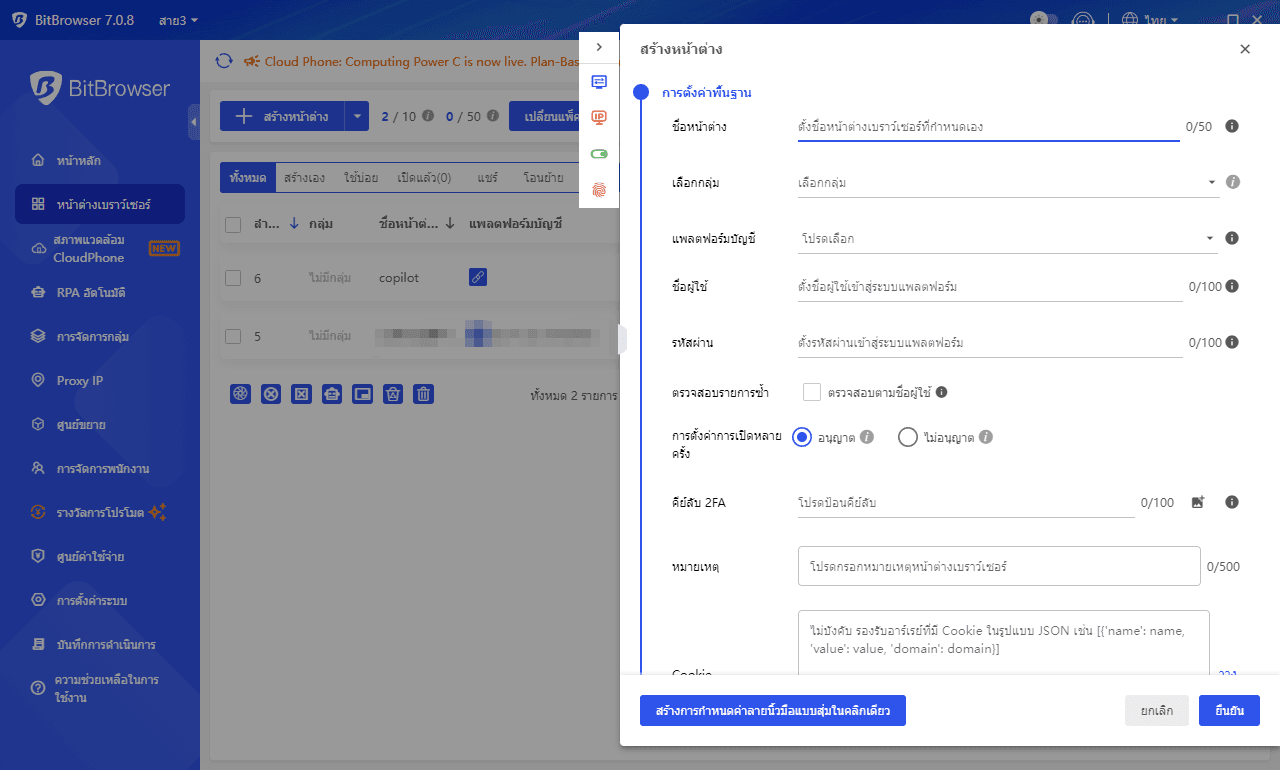The image size is (1280, 770).
Task: Click the green toggle-shaped icon in side strip
Action: (x=599, y=154)
